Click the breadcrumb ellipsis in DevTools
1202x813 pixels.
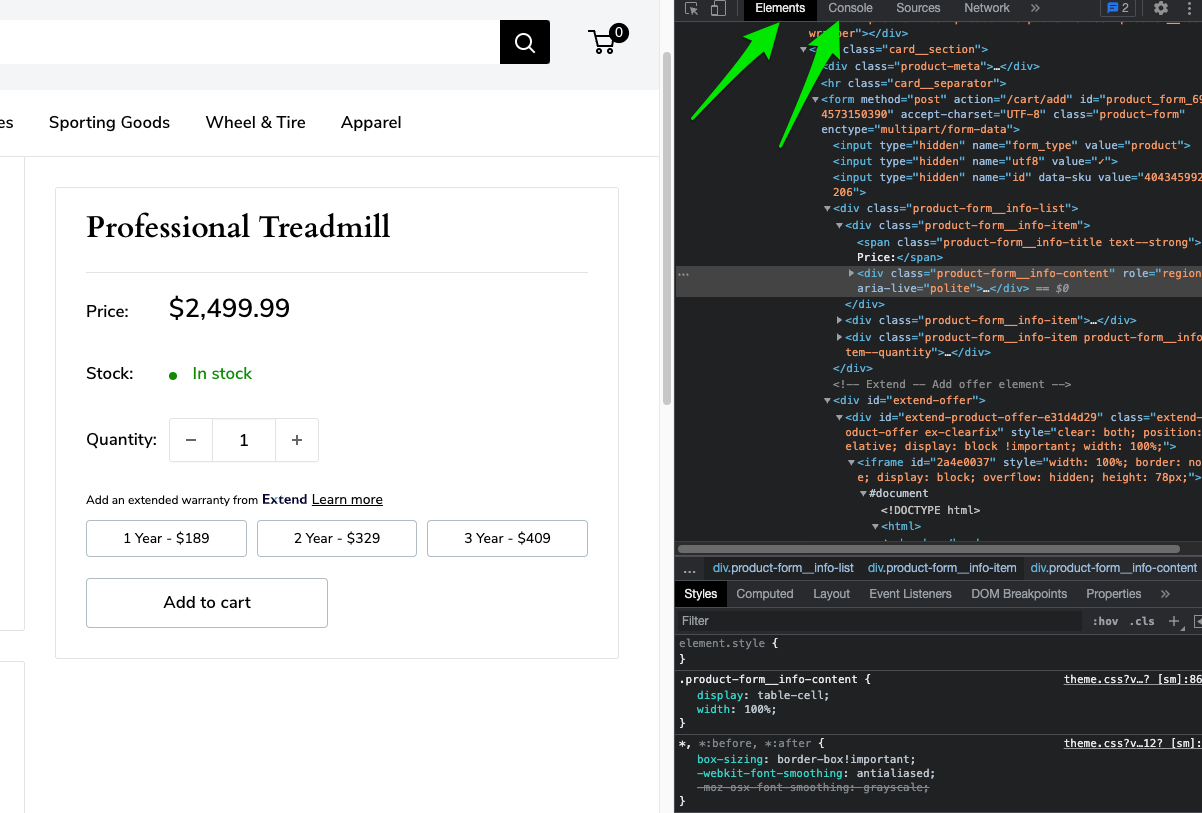coord(689,568)
